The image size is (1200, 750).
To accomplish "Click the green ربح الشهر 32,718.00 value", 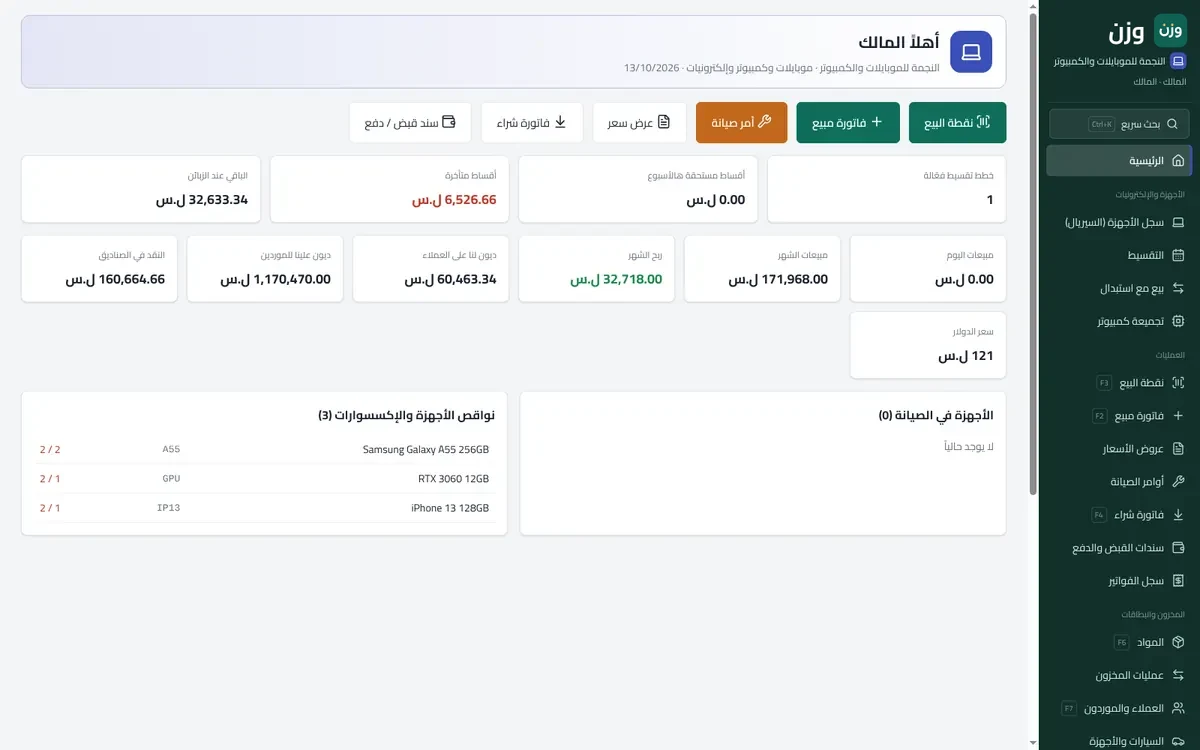I will click(616, 279).
